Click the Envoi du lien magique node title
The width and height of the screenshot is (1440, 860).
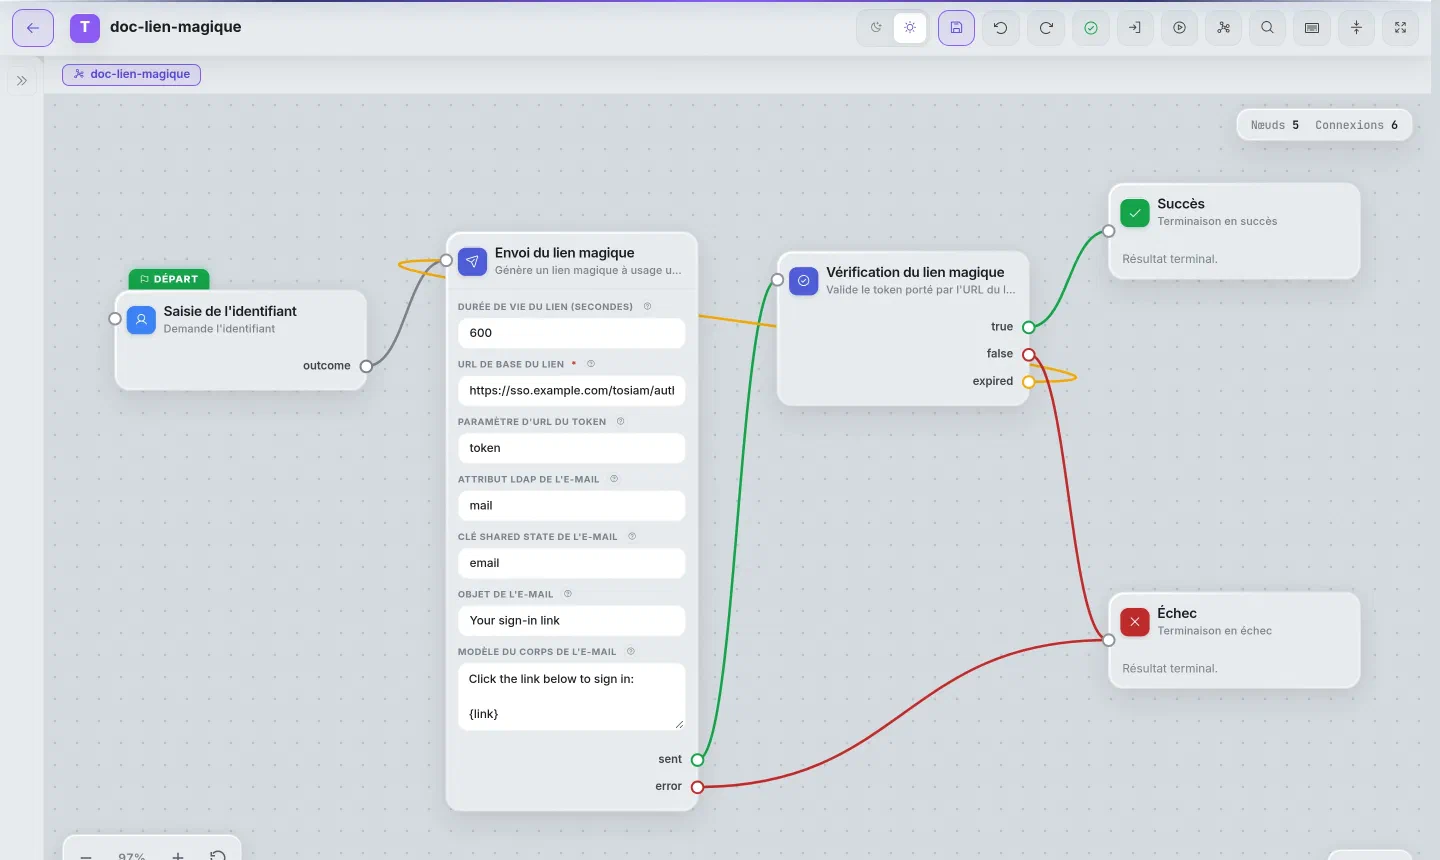[565, 253]
